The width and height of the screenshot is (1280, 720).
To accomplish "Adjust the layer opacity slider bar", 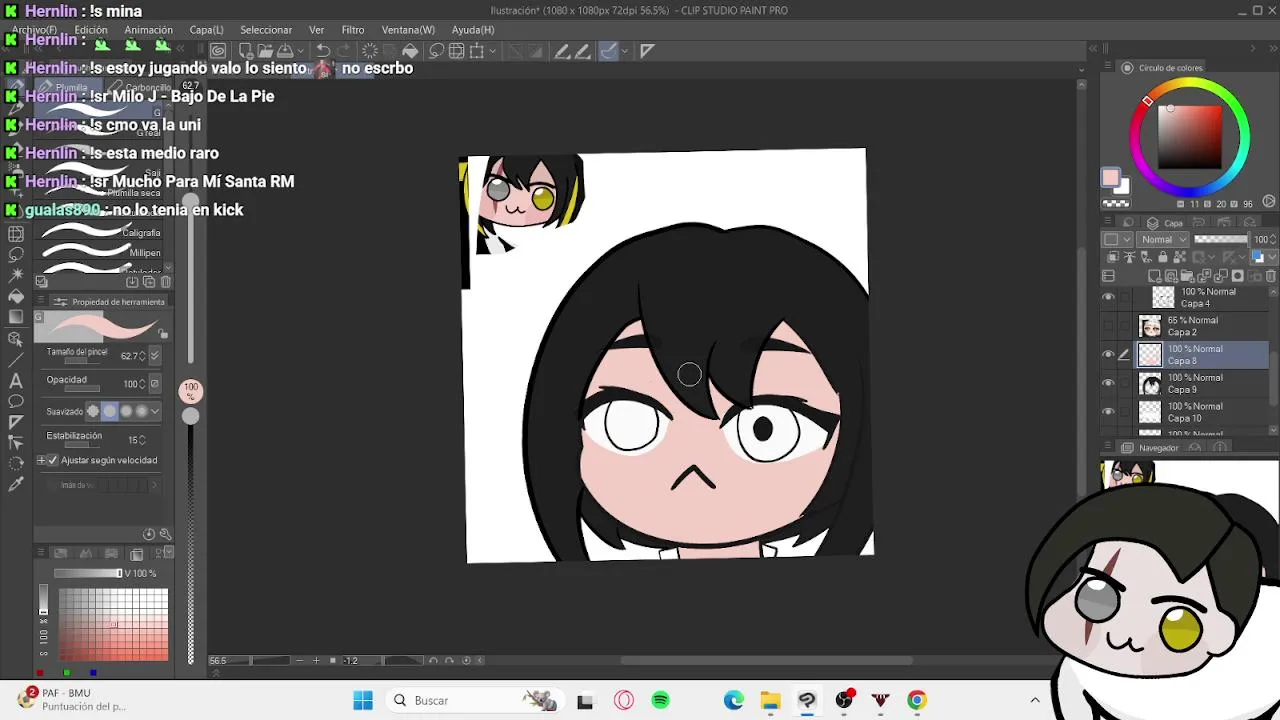I will (x=1221, y=240).
